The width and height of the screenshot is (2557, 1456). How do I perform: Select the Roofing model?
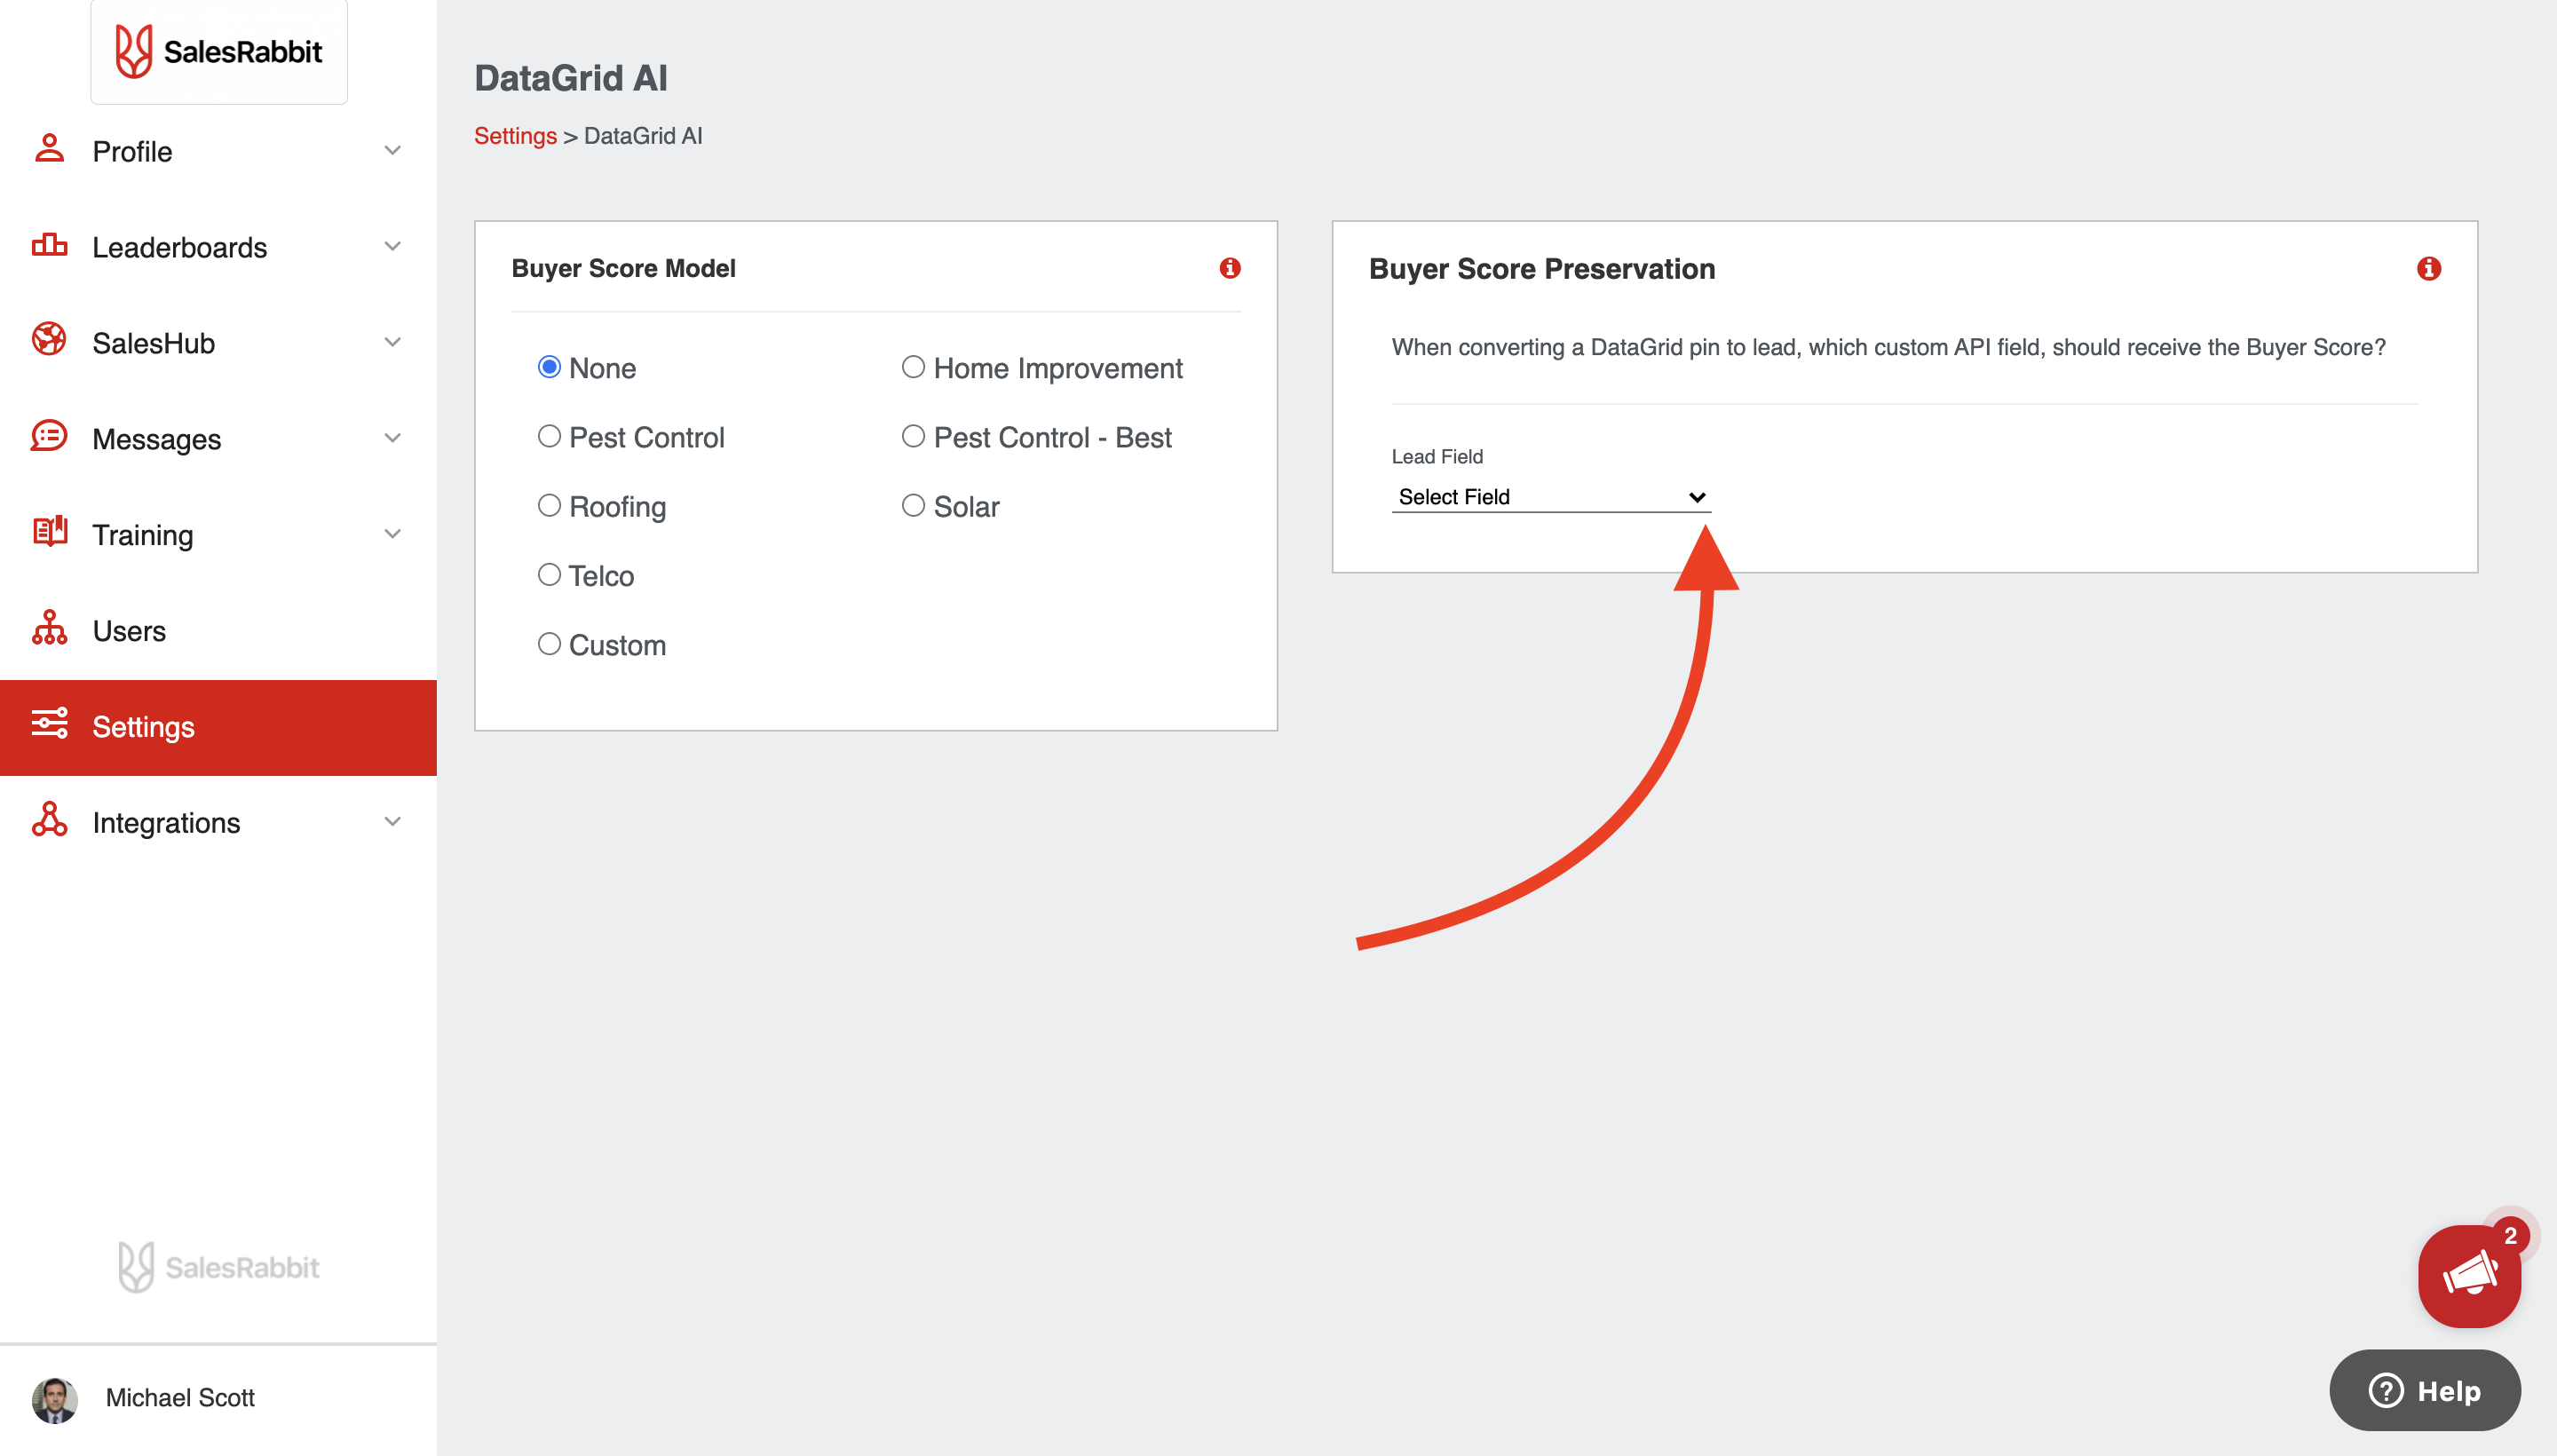[x=549, y=505]
